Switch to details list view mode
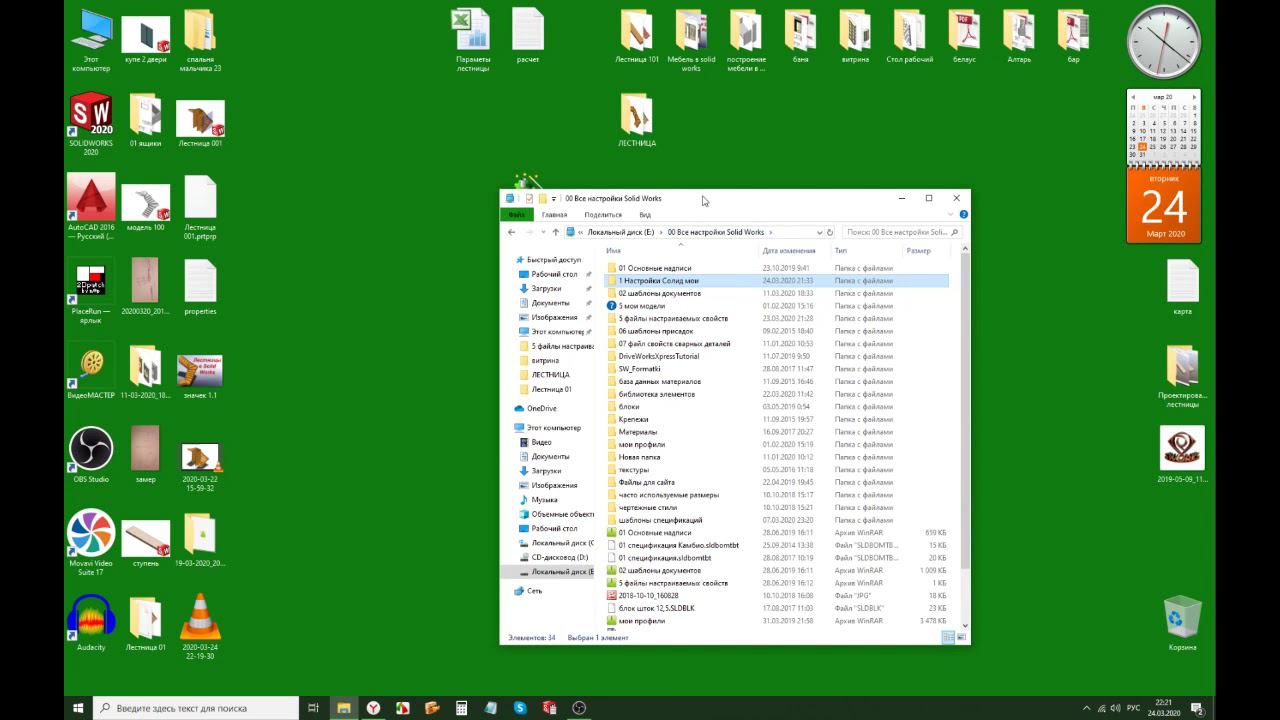 (x=948, y=637)
